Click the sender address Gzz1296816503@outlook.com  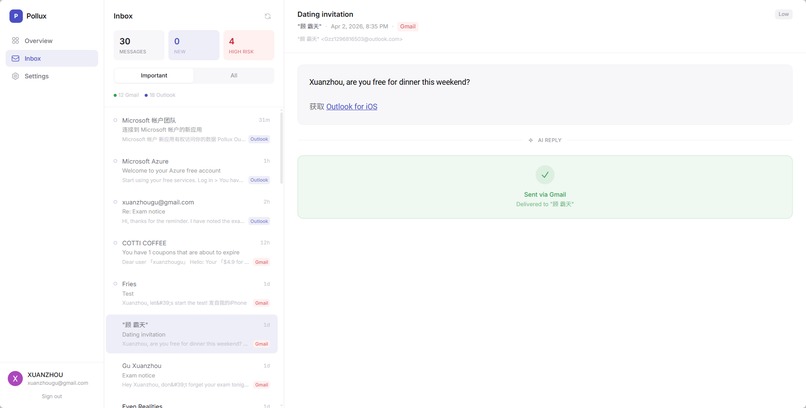[362, 39]
